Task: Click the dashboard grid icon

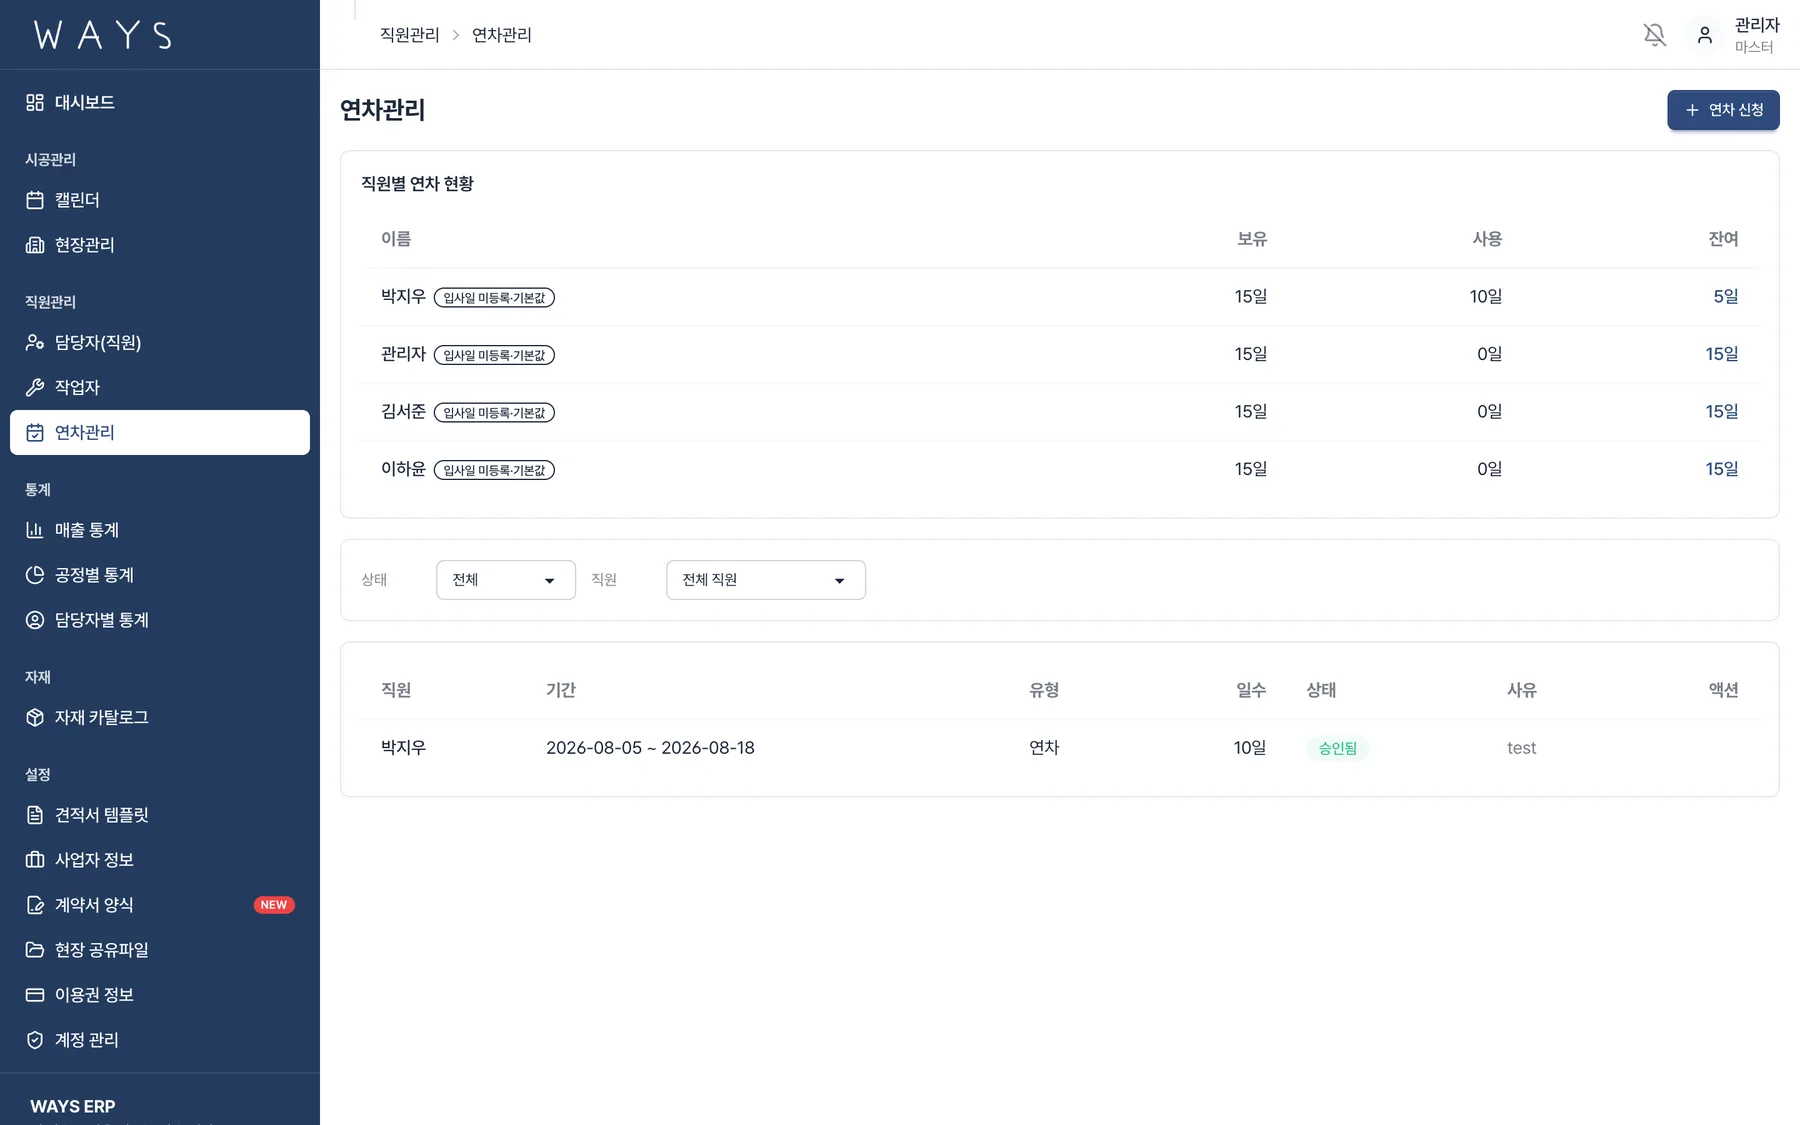Action: [x=35, y=102]
